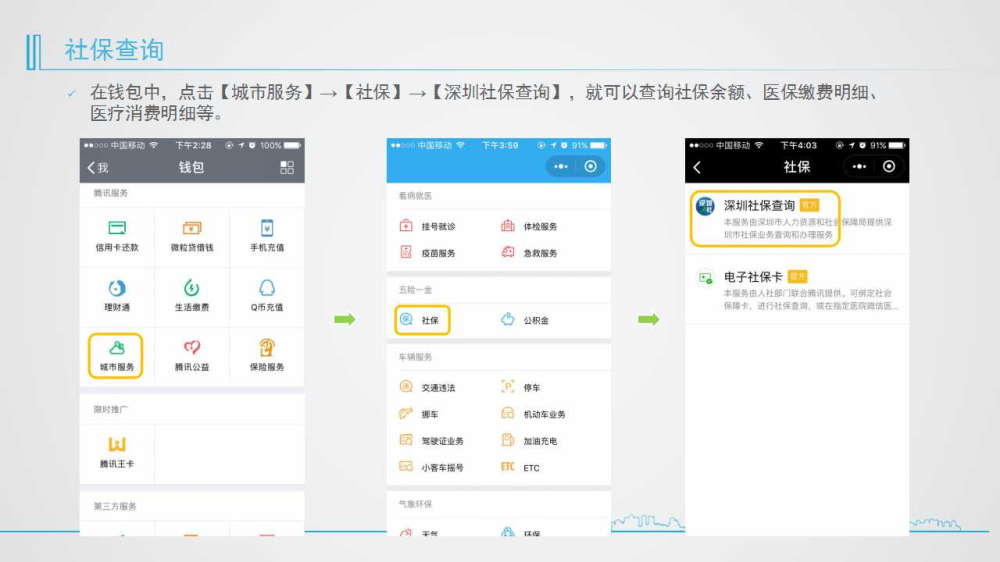Select 社保 under 五险一金
1000x562 pixels.
[x=421, y=320]
